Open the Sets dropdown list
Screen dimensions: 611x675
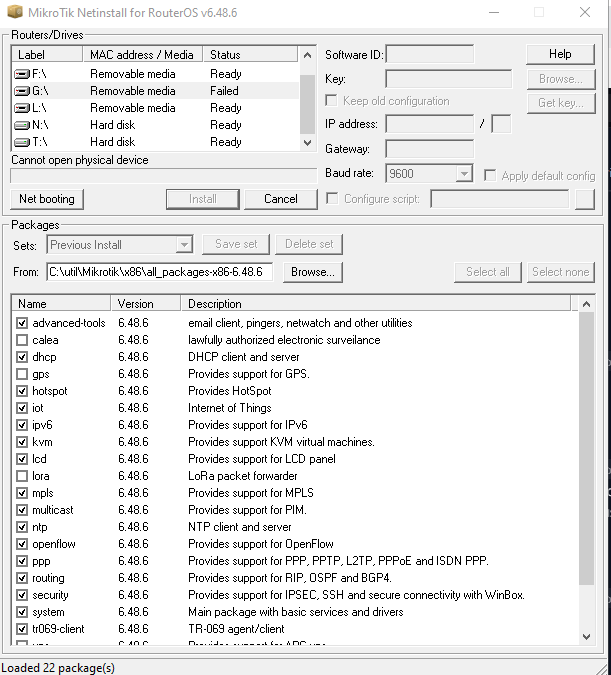(x=184, y=245)
